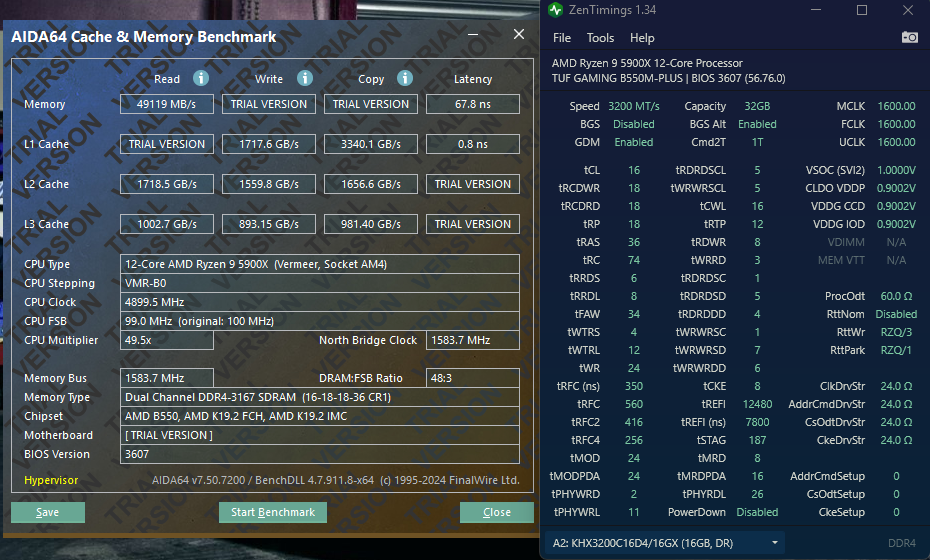Click the Save button in AIDA64

pos(47,512)
